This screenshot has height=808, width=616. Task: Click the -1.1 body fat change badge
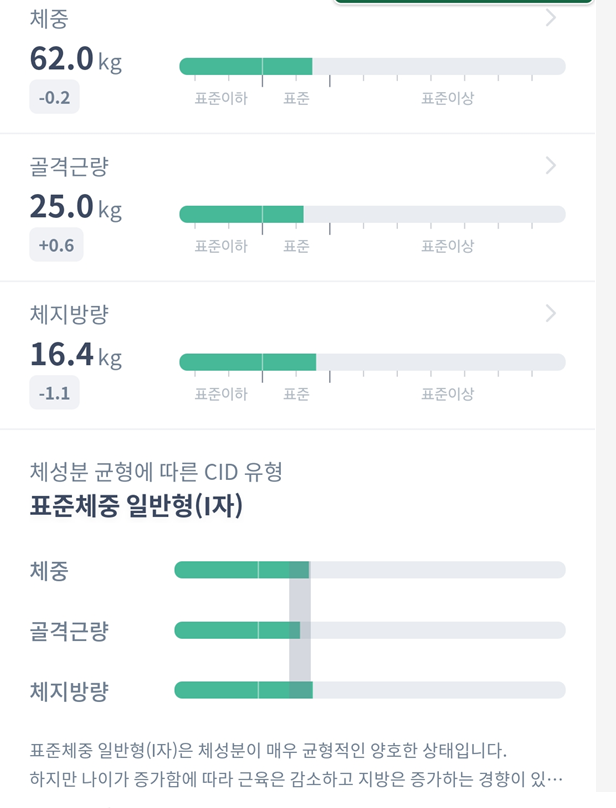click(54, 394)
